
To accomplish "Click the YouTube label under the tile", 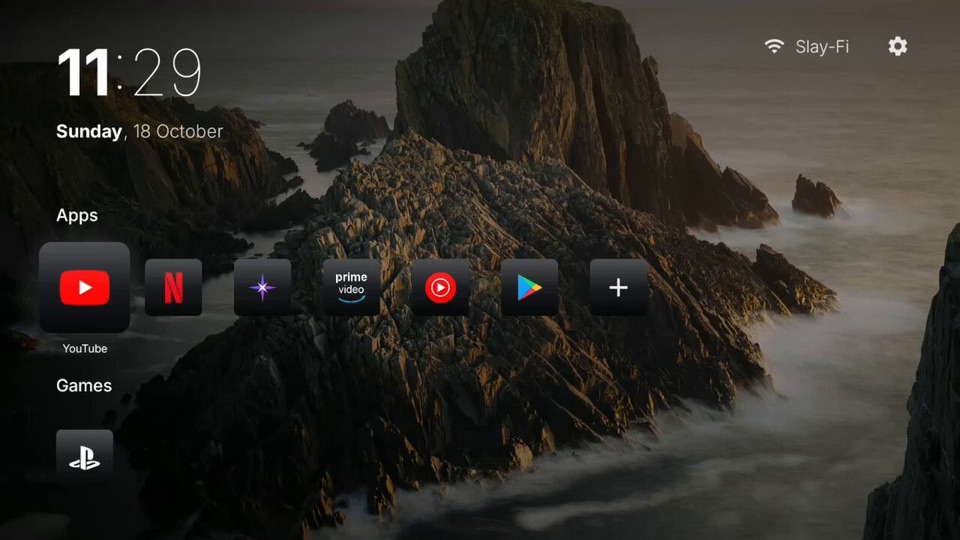I will 84,348.
